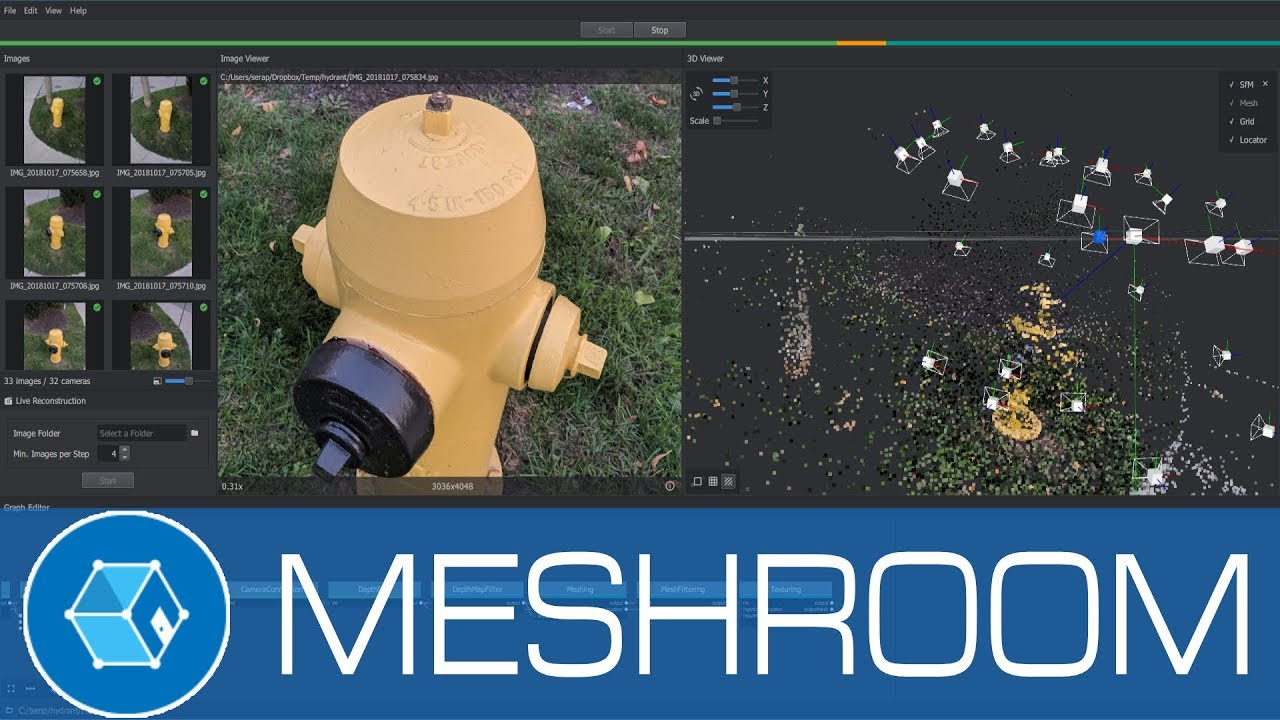Viewport: 1280px width, 720px height.
Task: Decrease Min. Images per Step
Action: (125, 458)
